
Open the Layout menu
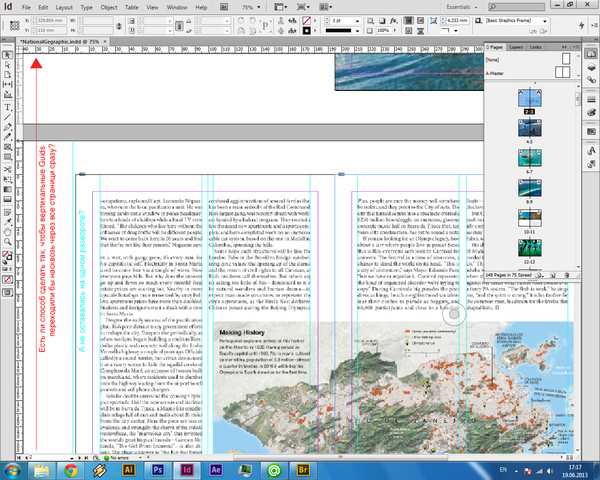64,7
